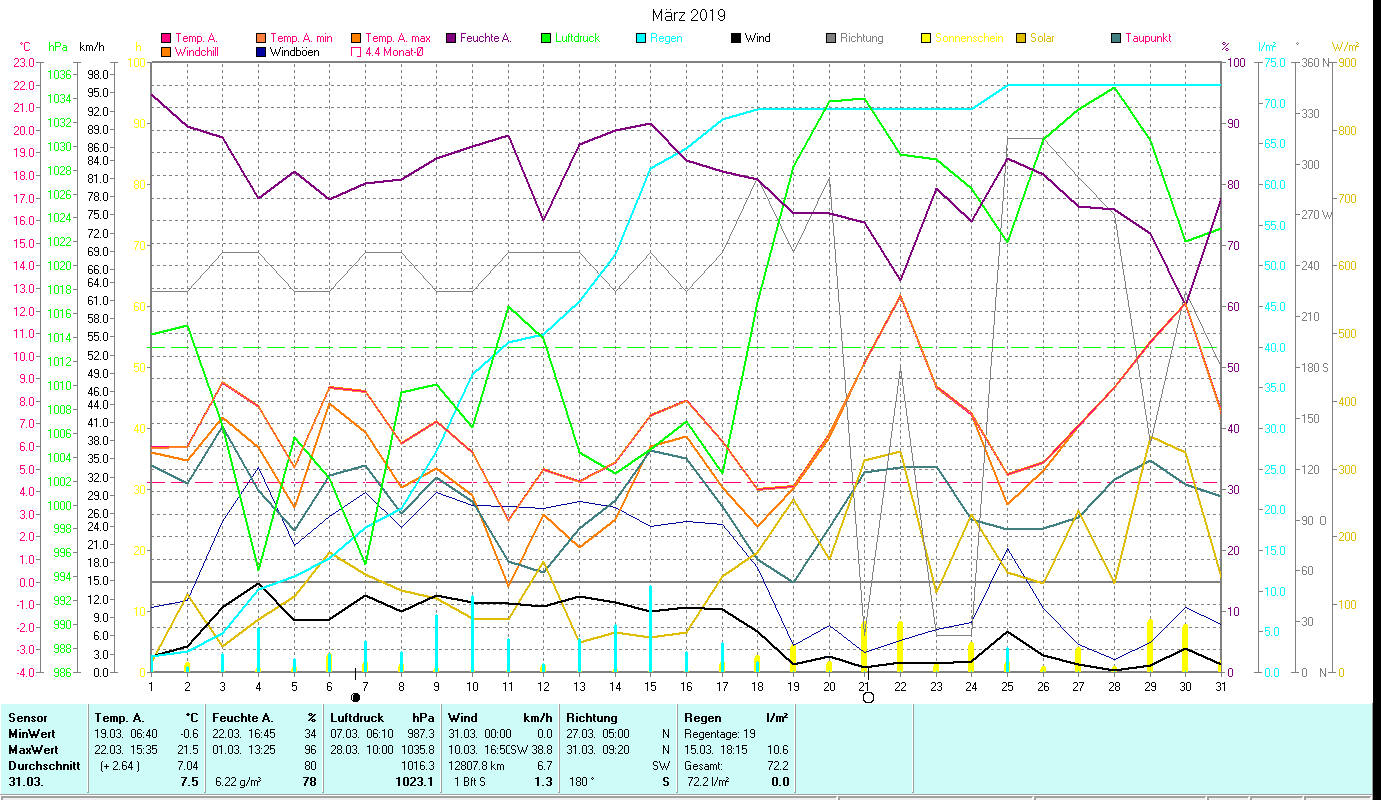Click the Temp. A. legend color swatch

pos(166,38)
